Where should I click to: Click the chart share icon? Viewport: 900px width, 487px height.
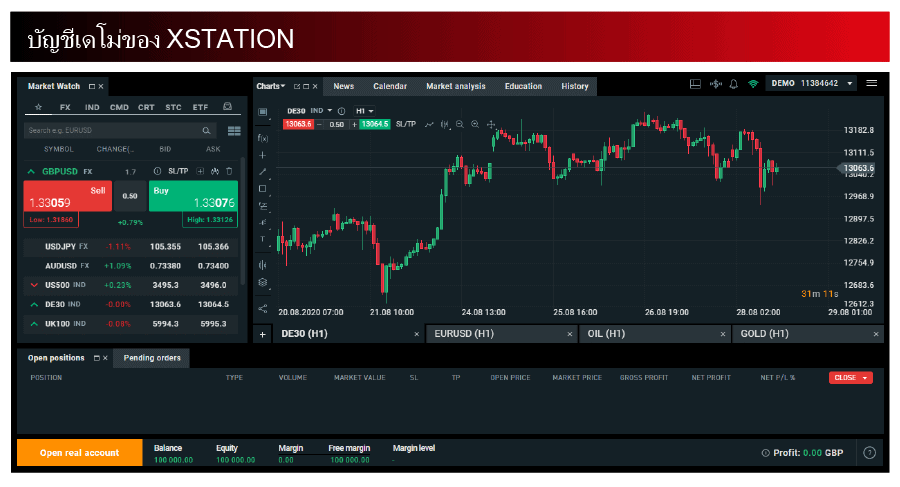263,308
